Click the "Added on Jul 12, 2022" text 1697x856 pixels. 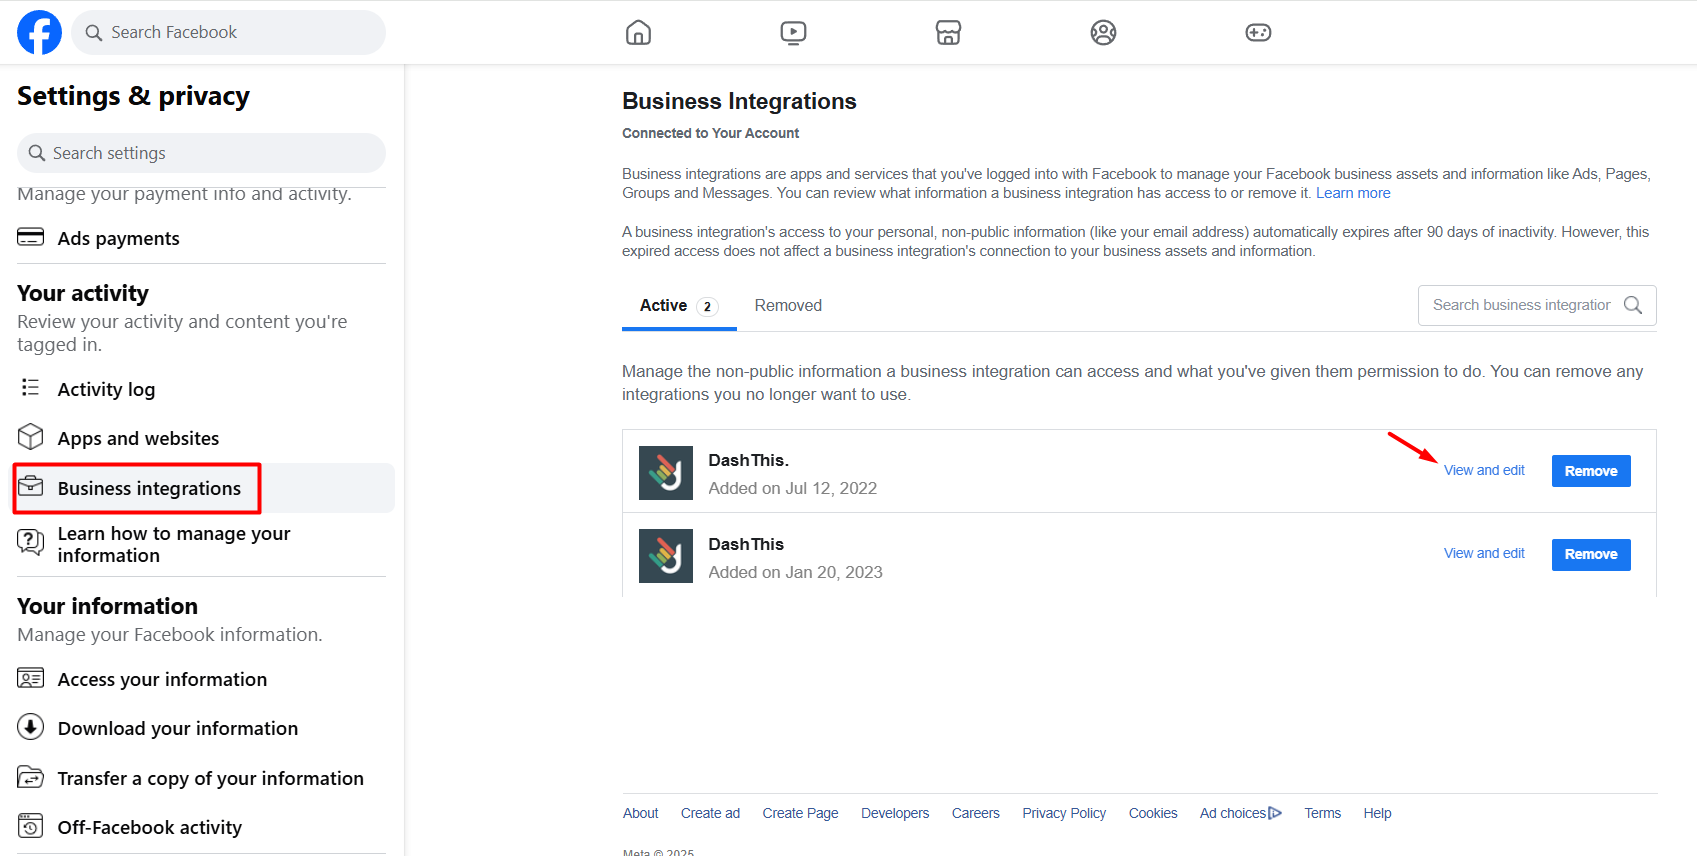[x=792, y=488]
